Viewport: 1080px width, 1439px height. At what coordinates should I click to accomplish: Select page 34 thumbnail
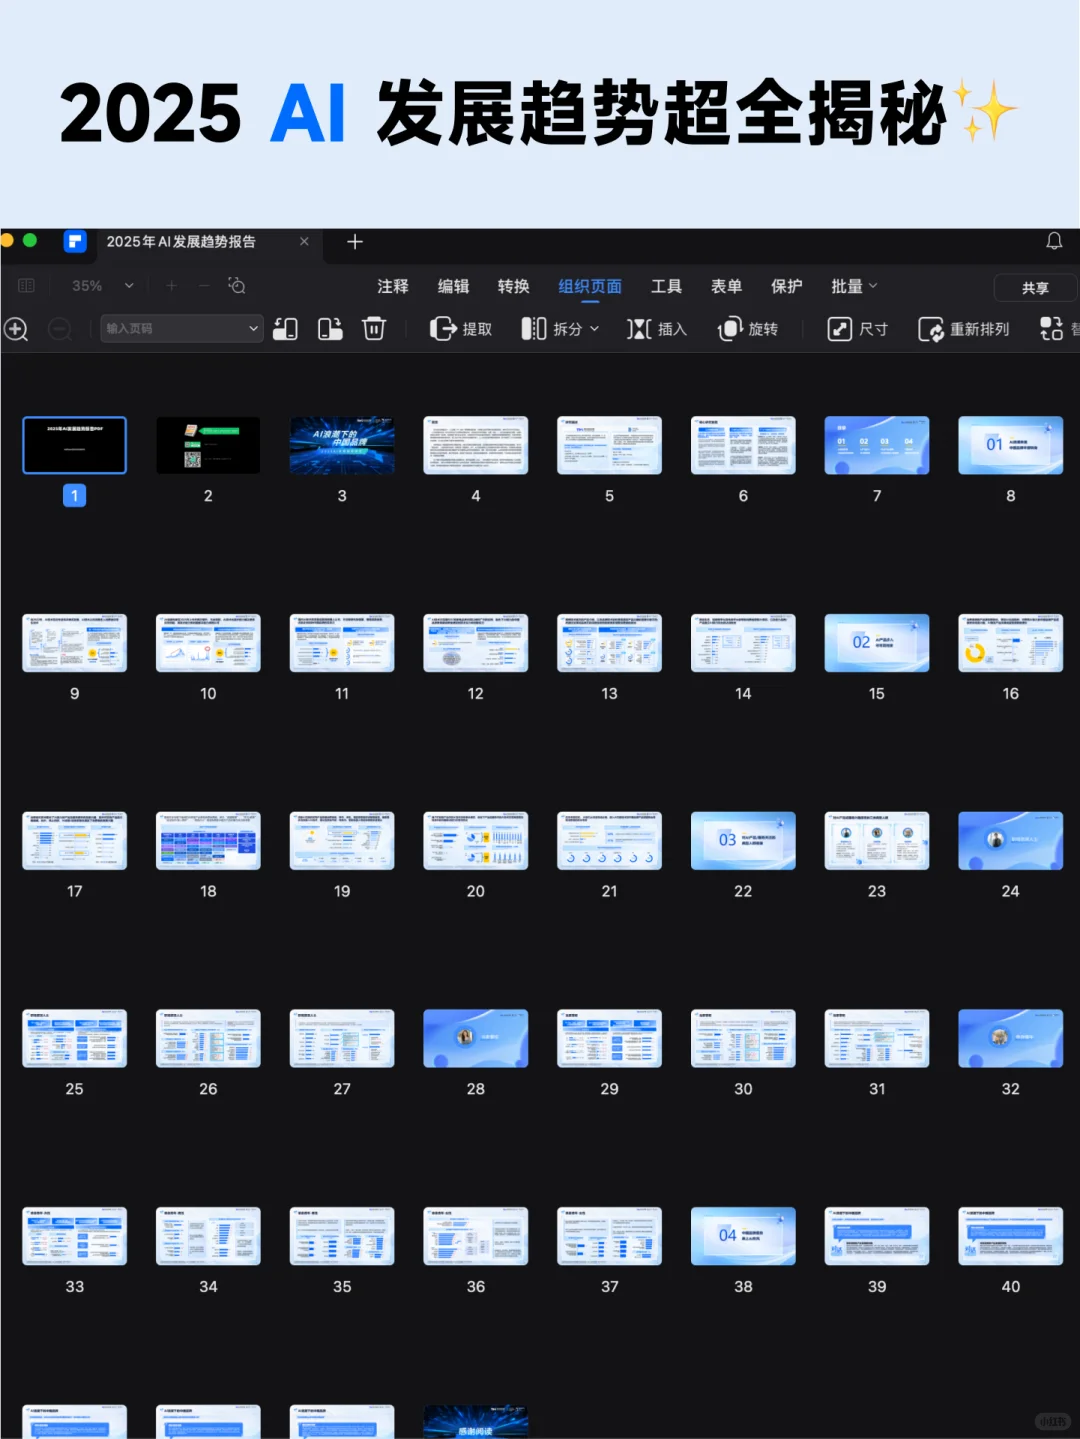pyautogui.click(x=208, y=1236)
